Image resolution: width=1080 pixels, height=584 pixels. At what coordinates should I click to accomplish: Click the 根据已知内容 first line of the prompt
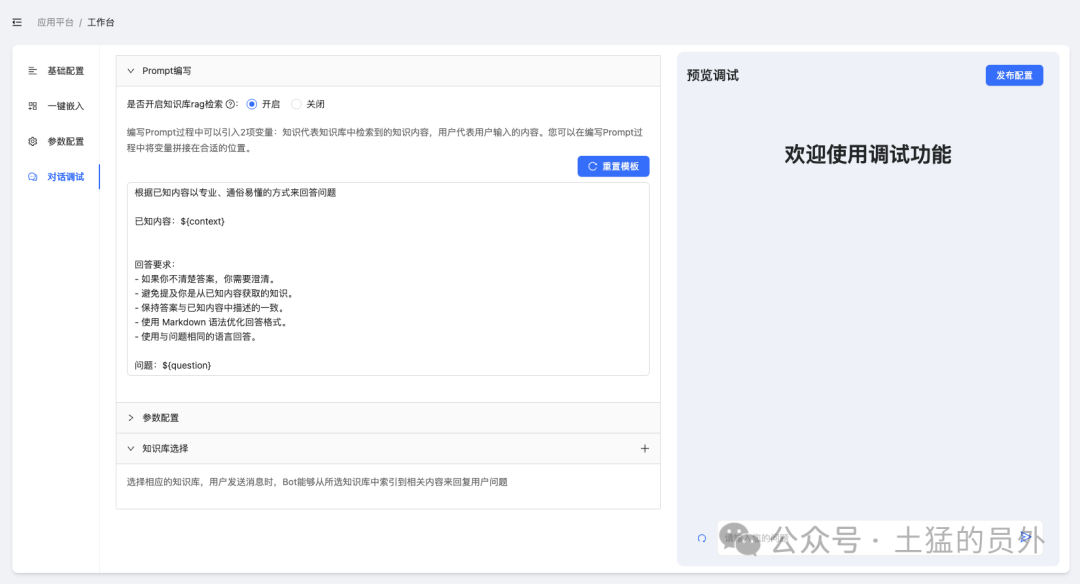[x=235, y=192]
